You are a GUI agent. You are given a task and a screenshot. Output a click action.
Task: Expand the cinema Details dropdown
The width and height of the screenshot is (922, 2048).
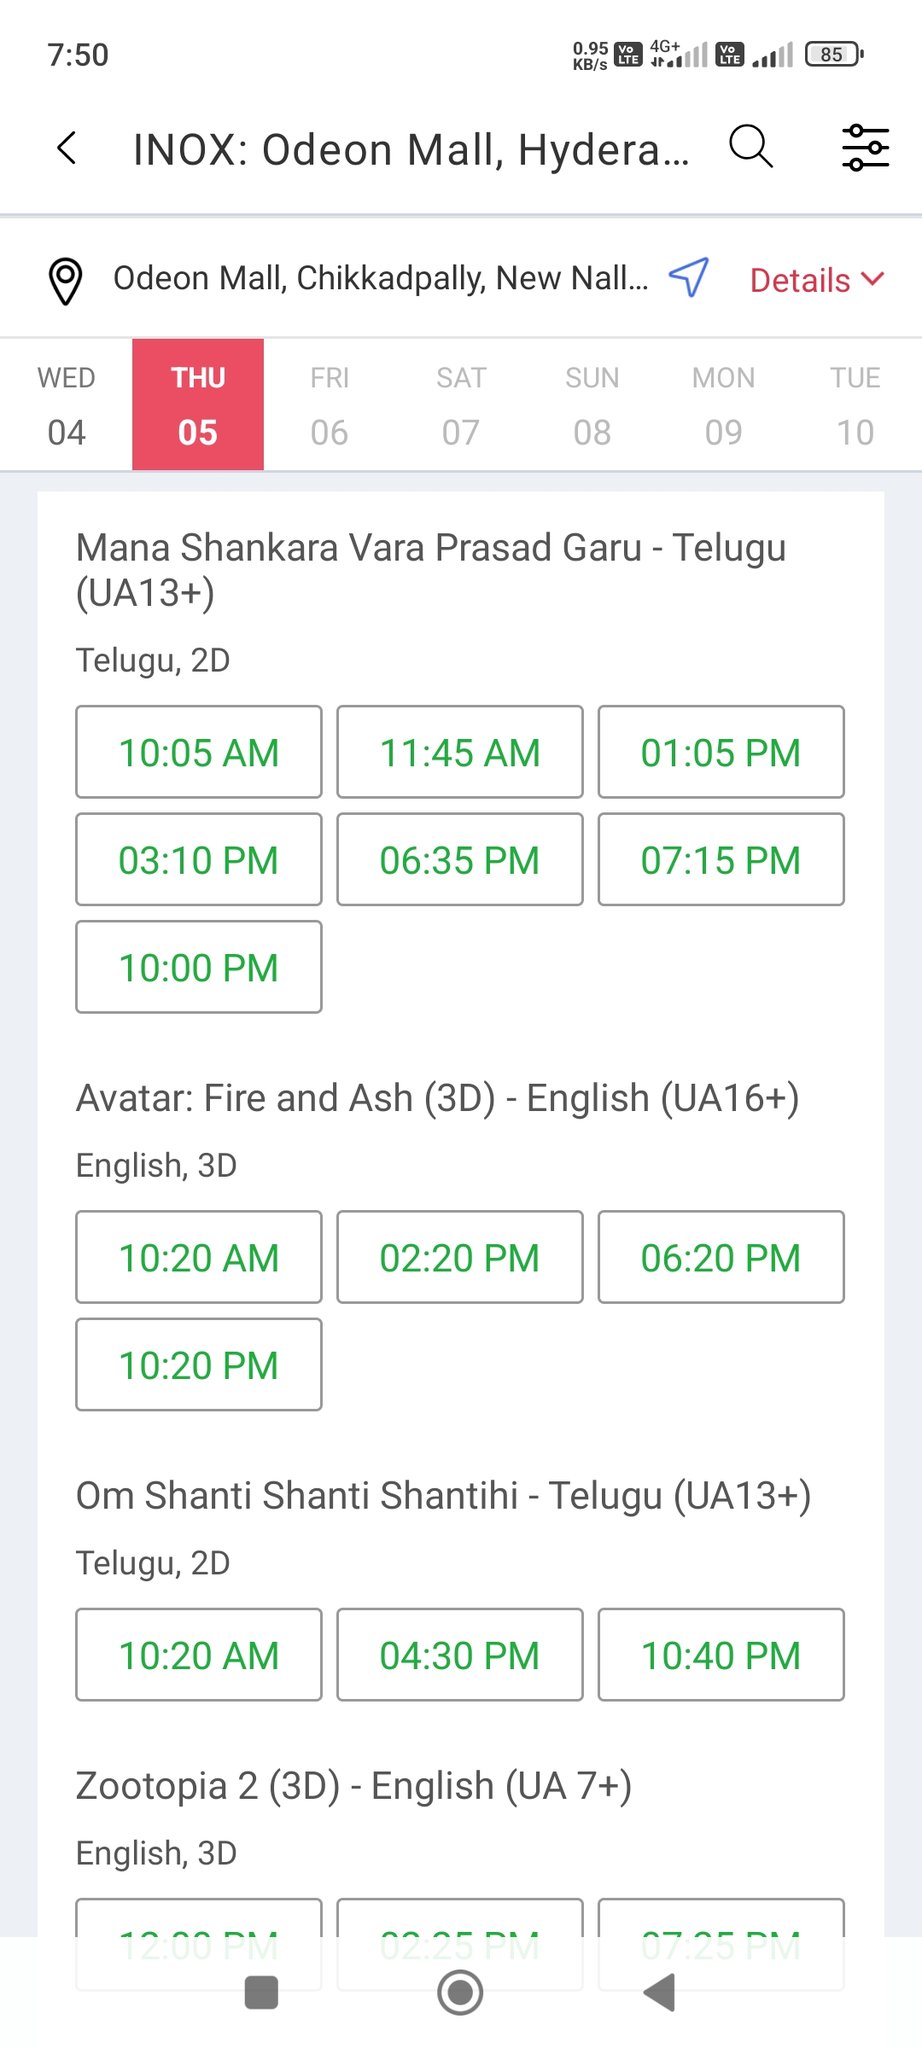(x=817, y=280)
